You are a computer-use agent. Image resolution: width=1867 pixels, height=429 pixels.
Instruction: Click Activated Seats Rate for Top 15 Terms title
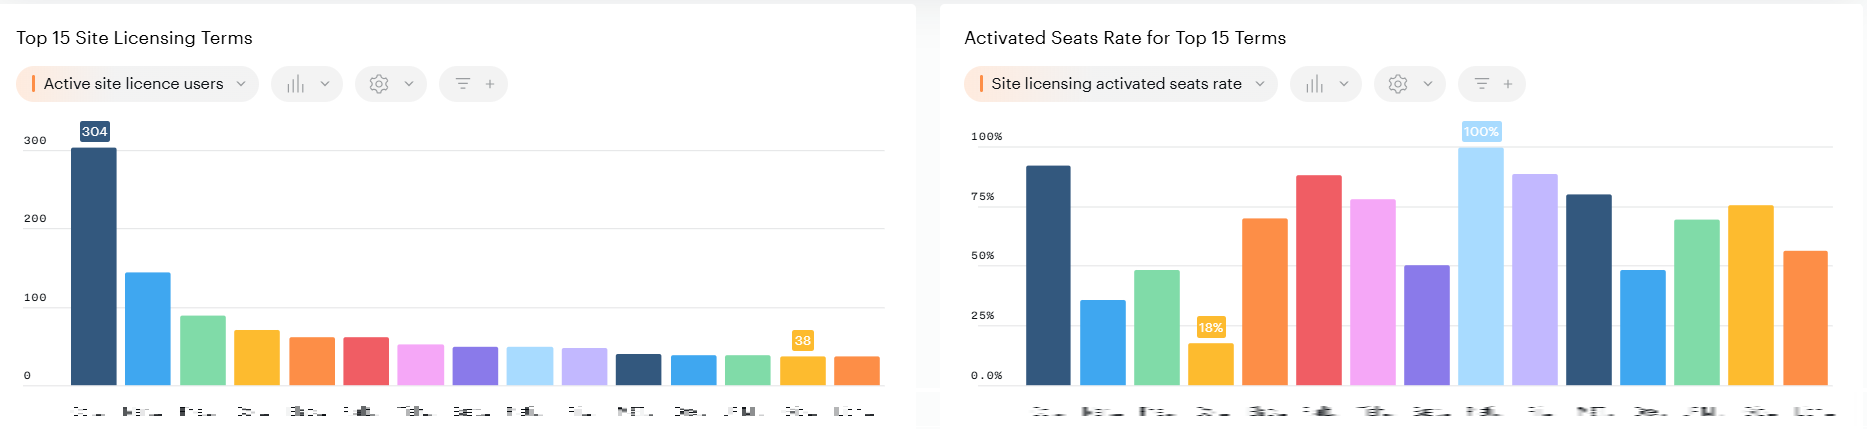pos(1124,38)
